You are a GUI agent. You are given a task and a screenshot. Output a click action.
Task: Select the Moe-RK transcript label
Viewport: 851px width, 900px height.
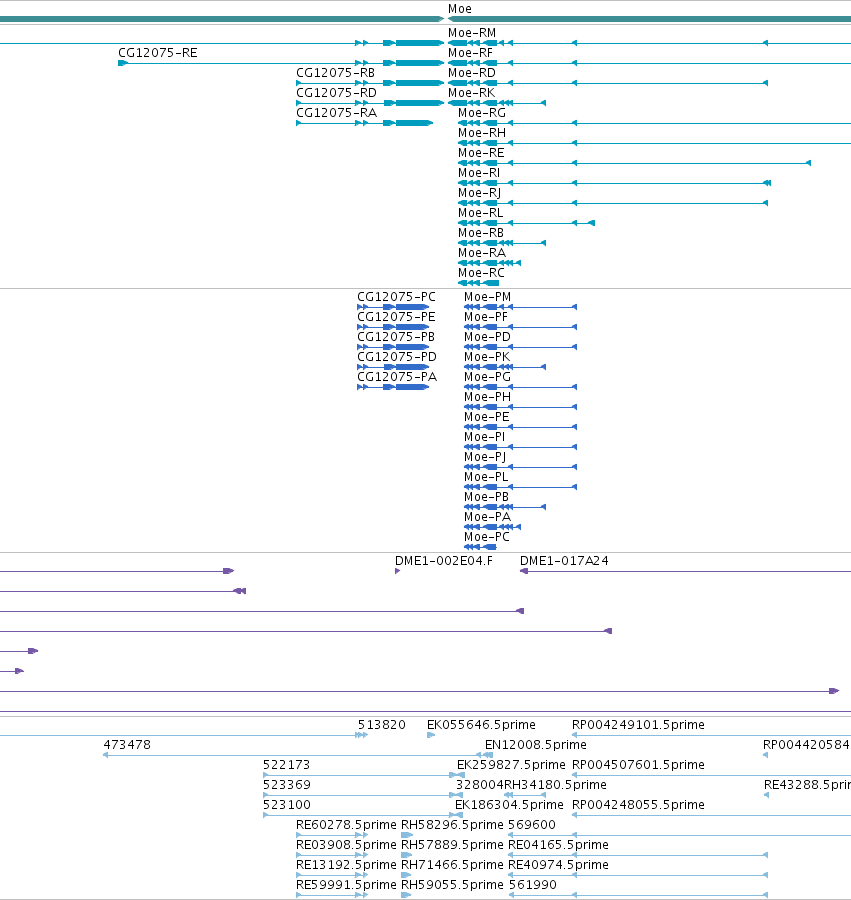[x=471, y=93]
